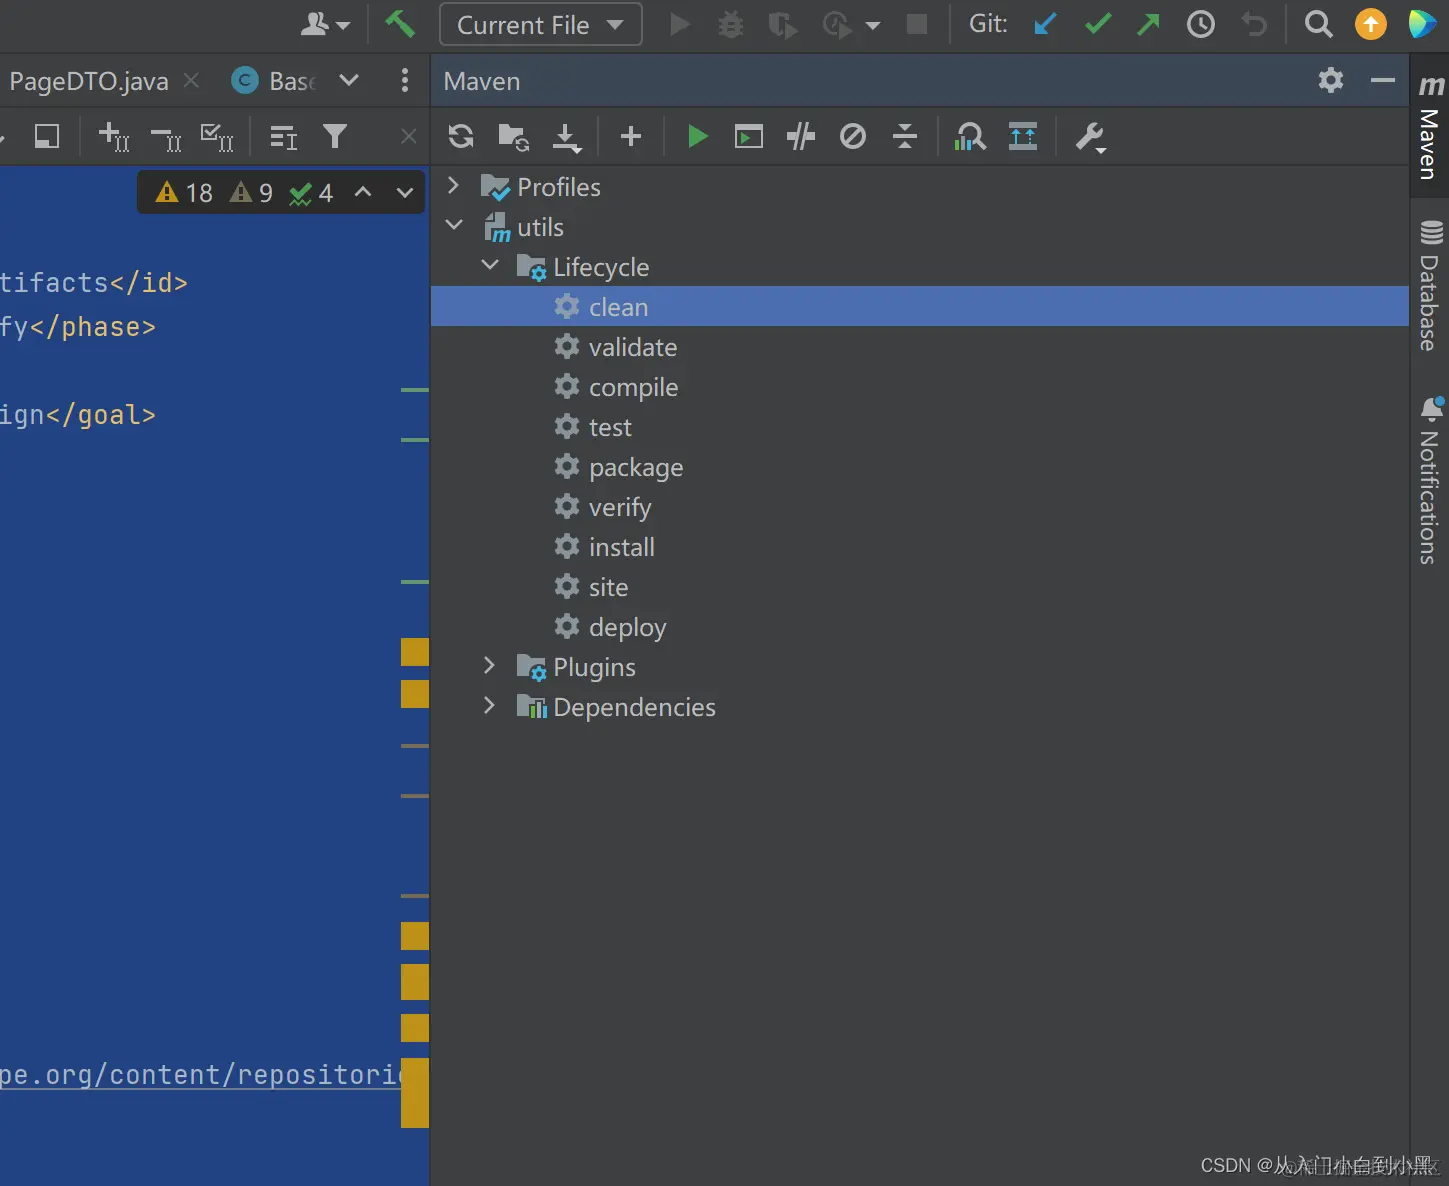Click the 4 typos indicator
Image resolution: width=1449 pixels, height=1186 pixels.
pyautogui.click(x=311, y=192)
